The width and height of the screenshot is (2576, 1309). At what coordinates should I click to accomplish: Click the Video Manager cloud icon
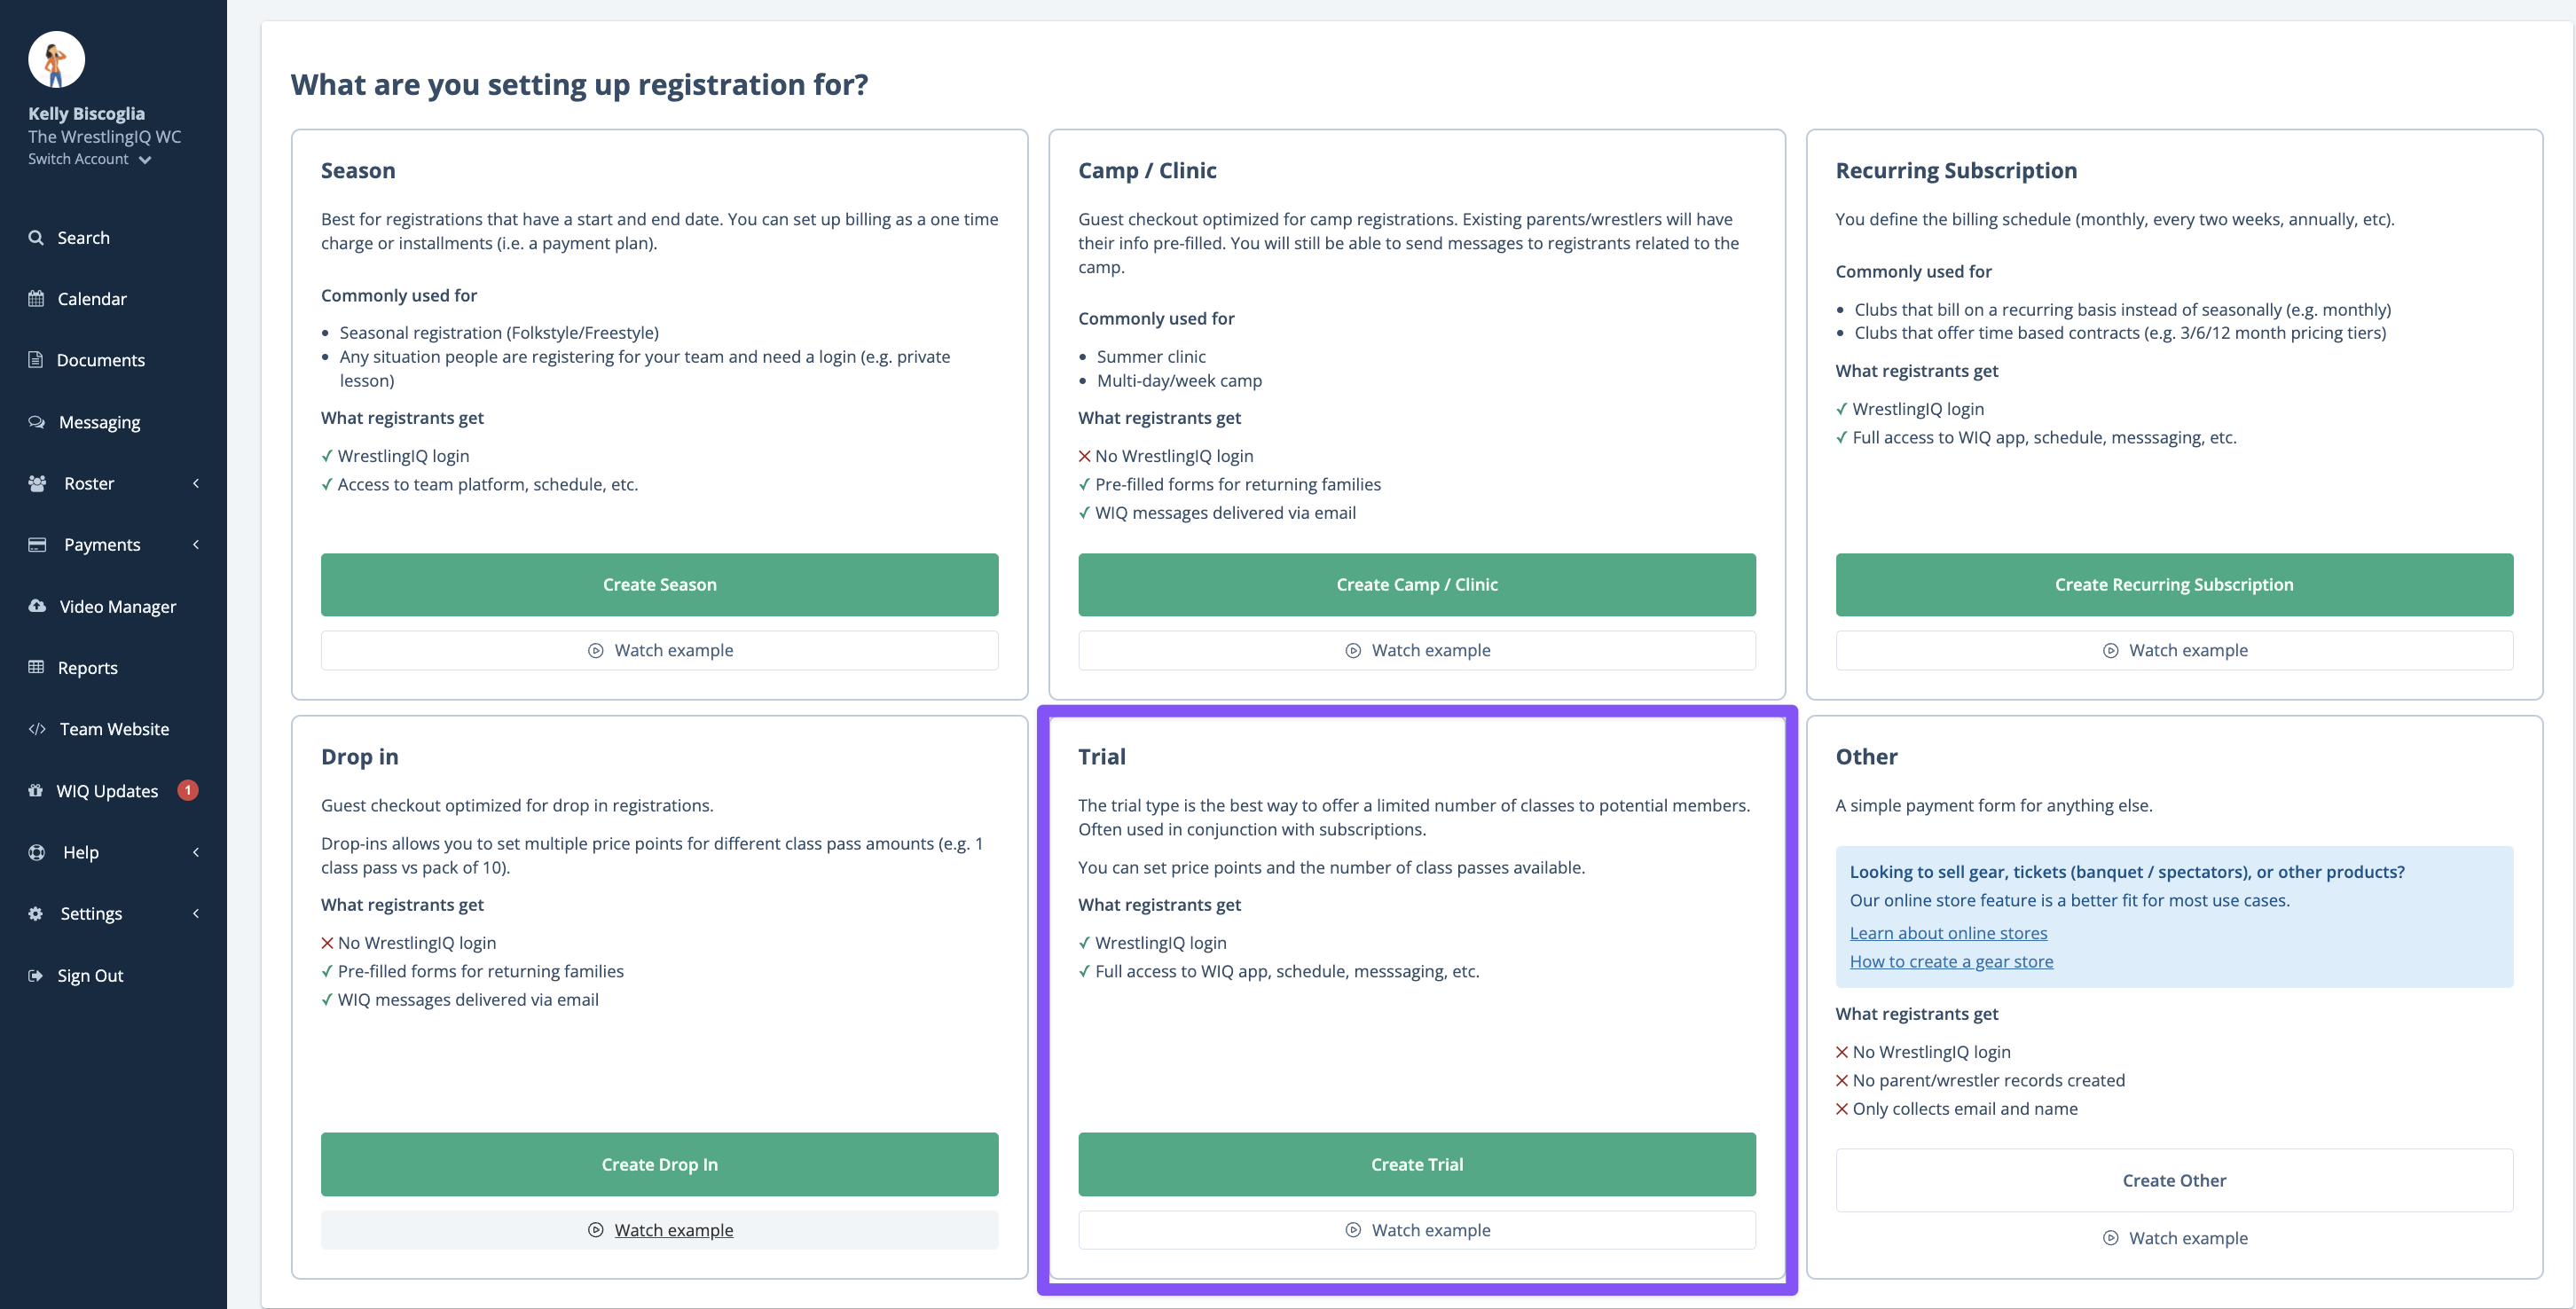tap(37, 606)
